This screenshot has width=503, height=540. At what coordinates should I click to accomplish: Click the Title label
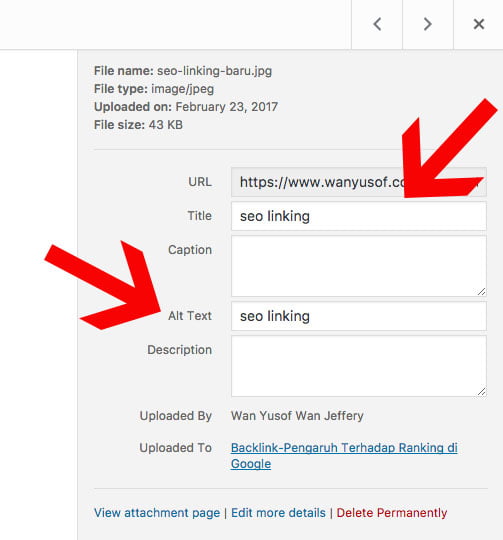click(x=200, y=216)
